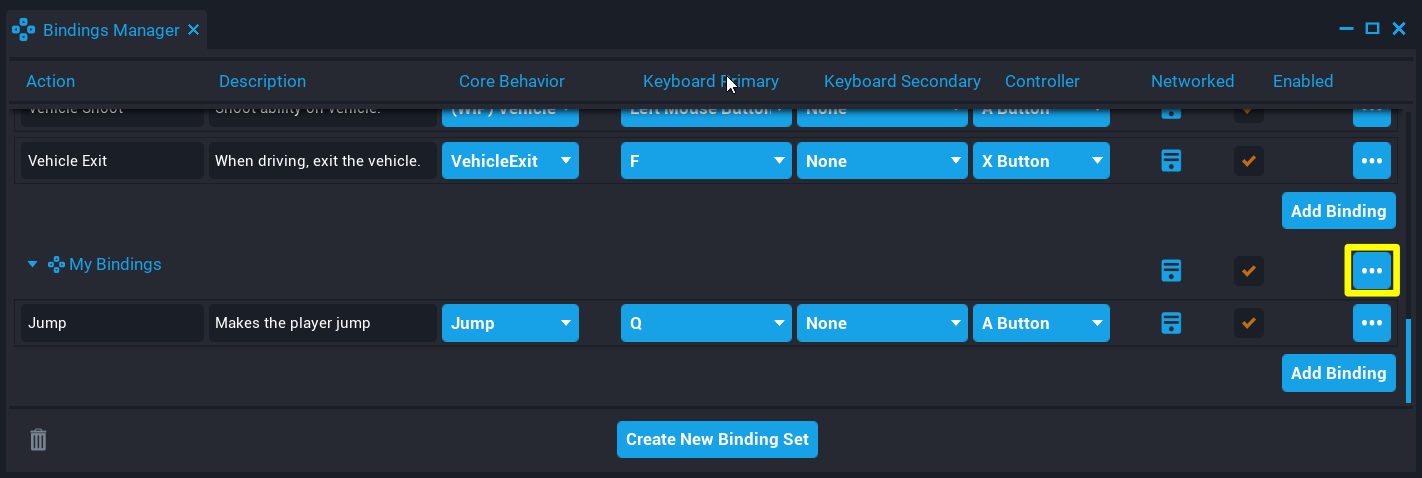Toggle Enabled checkbox for Vehicle Exit
Image resolution: width=1422 pixels, height=478 pixels.
[x=1248, y=161]
